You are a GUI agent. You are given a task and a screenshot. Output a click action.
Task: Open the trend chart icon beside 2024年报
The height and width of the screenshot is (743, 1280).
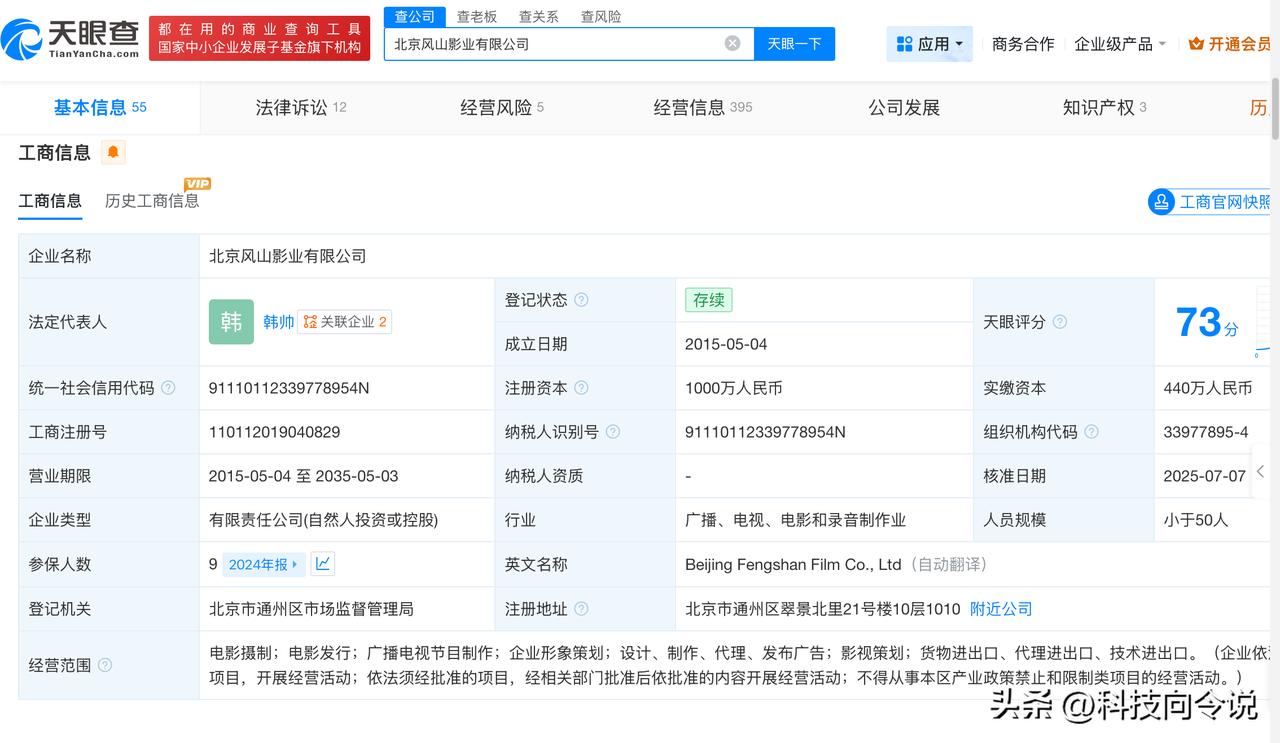click(322, 564)
